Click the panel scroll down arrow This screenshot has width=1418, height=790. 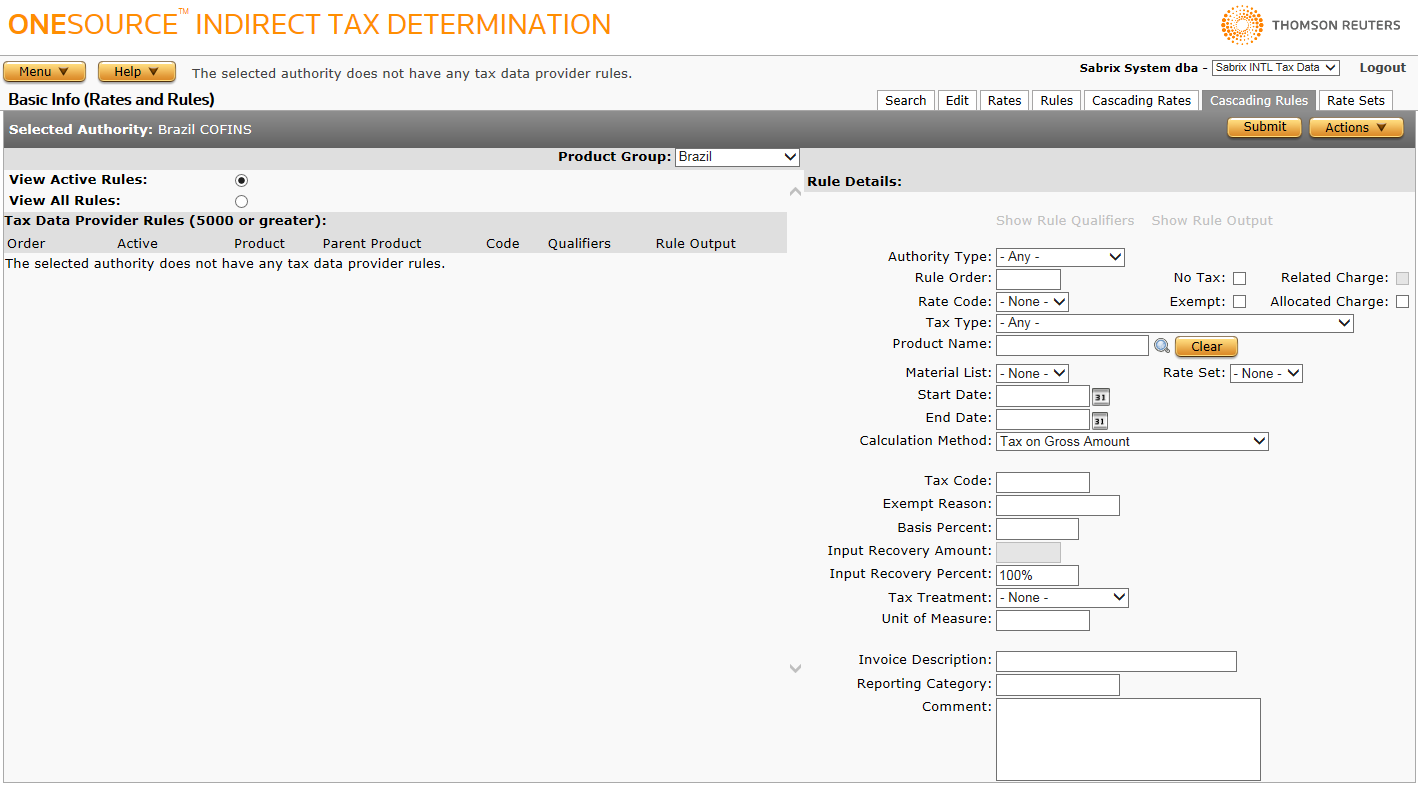click(796, 668)
